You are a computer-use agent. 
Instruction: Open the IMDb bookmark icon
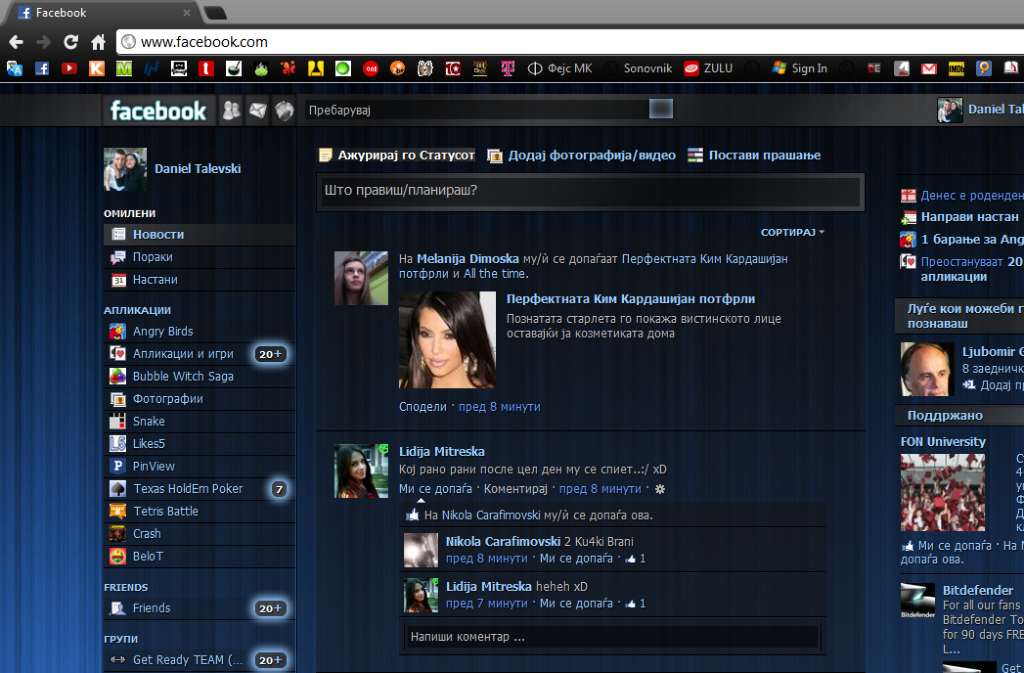(x=956, y=69)
